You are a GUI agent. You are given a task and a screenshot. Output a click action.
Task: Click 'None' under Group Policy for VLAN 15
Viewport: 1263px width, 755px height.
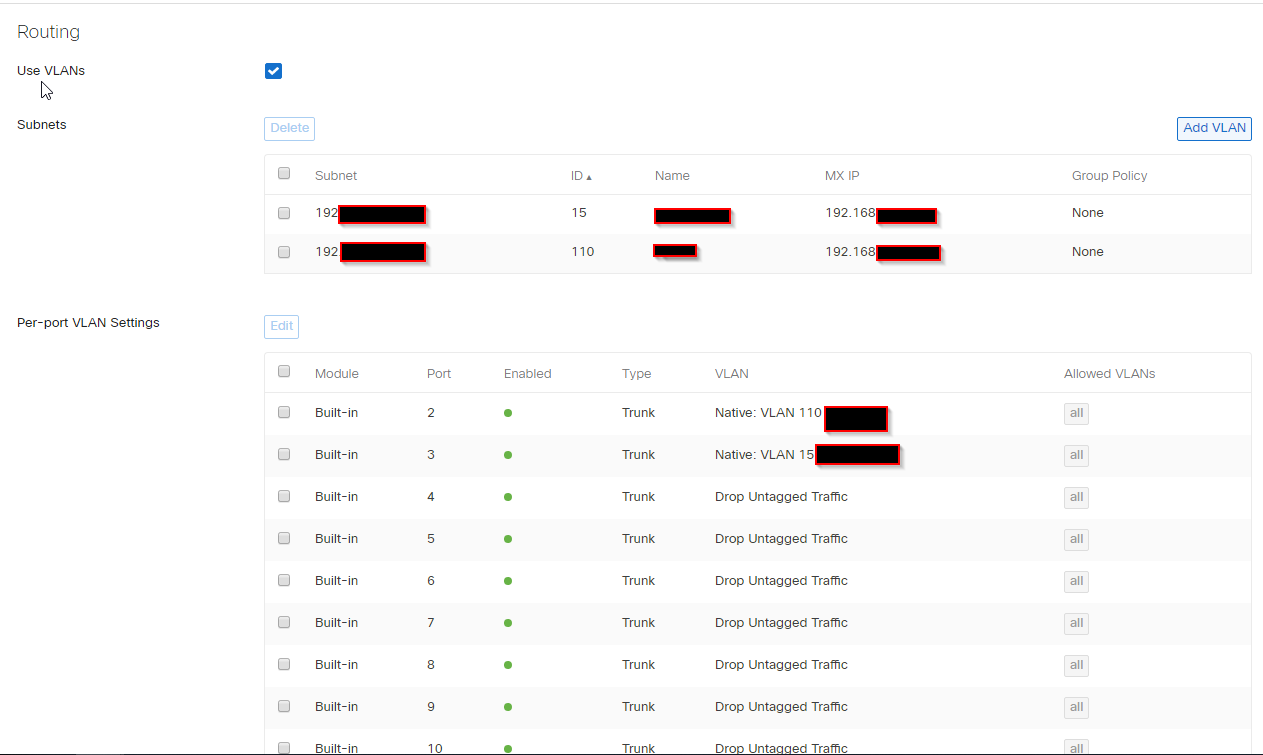tap(1087, 212)
